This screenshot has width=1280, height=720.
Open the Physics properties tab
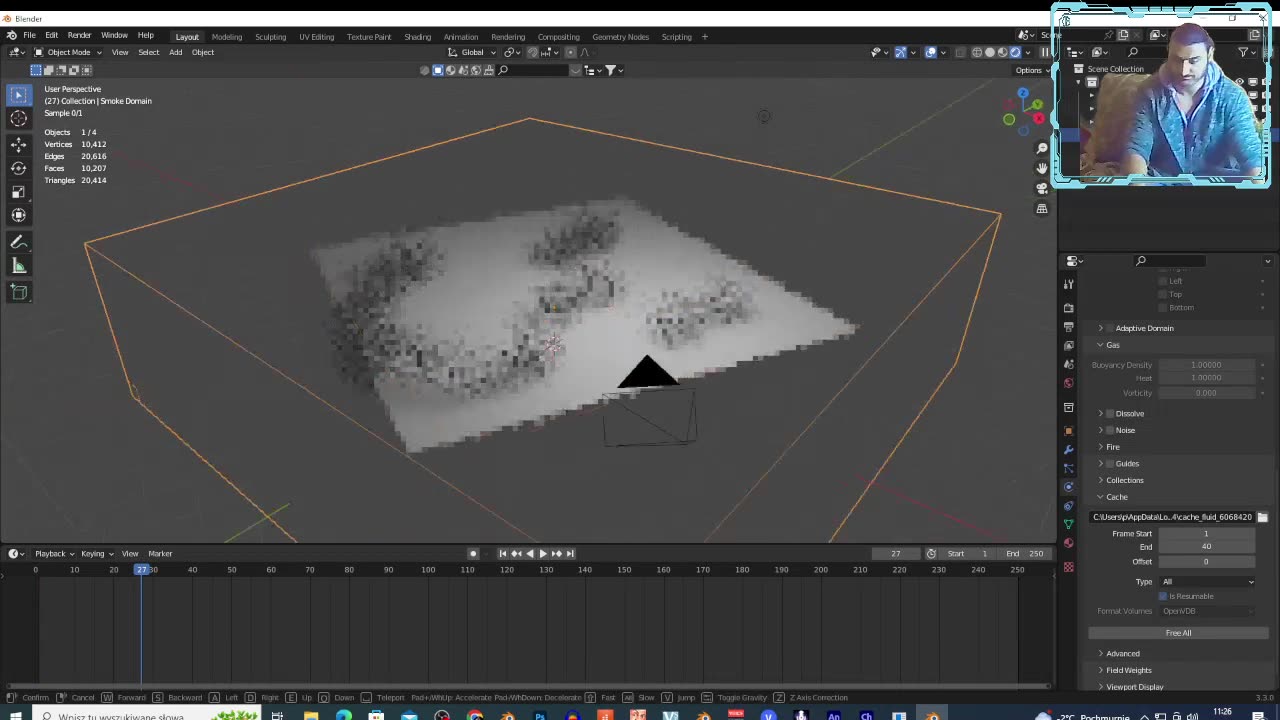point(1069,487)
